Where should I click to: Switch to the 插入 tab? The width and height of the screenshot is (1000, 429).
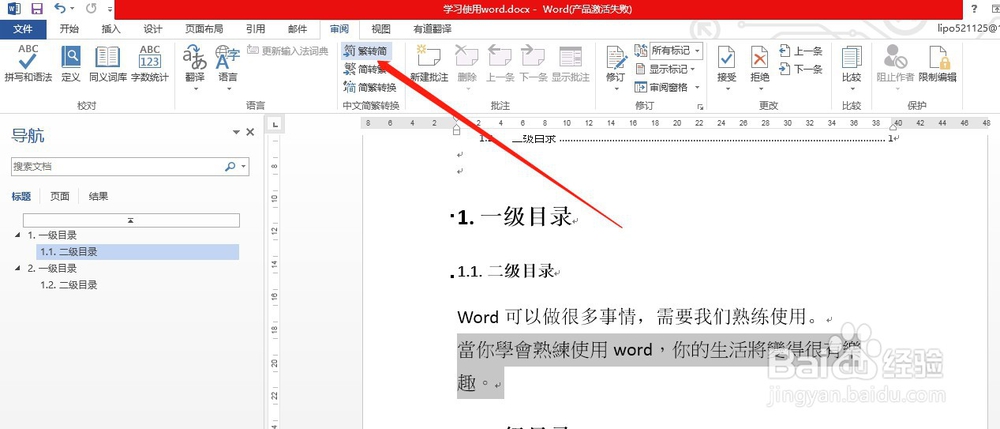[x=111, y=29]
